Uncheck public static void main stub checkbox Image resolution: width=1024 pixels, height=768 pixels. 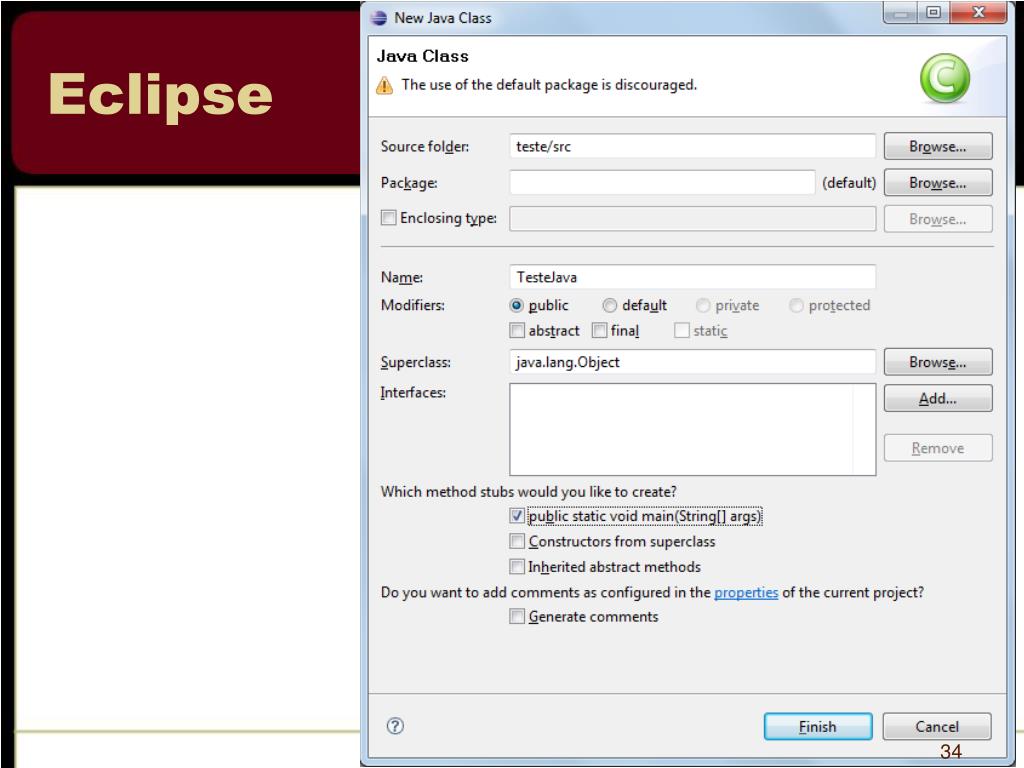517,516
